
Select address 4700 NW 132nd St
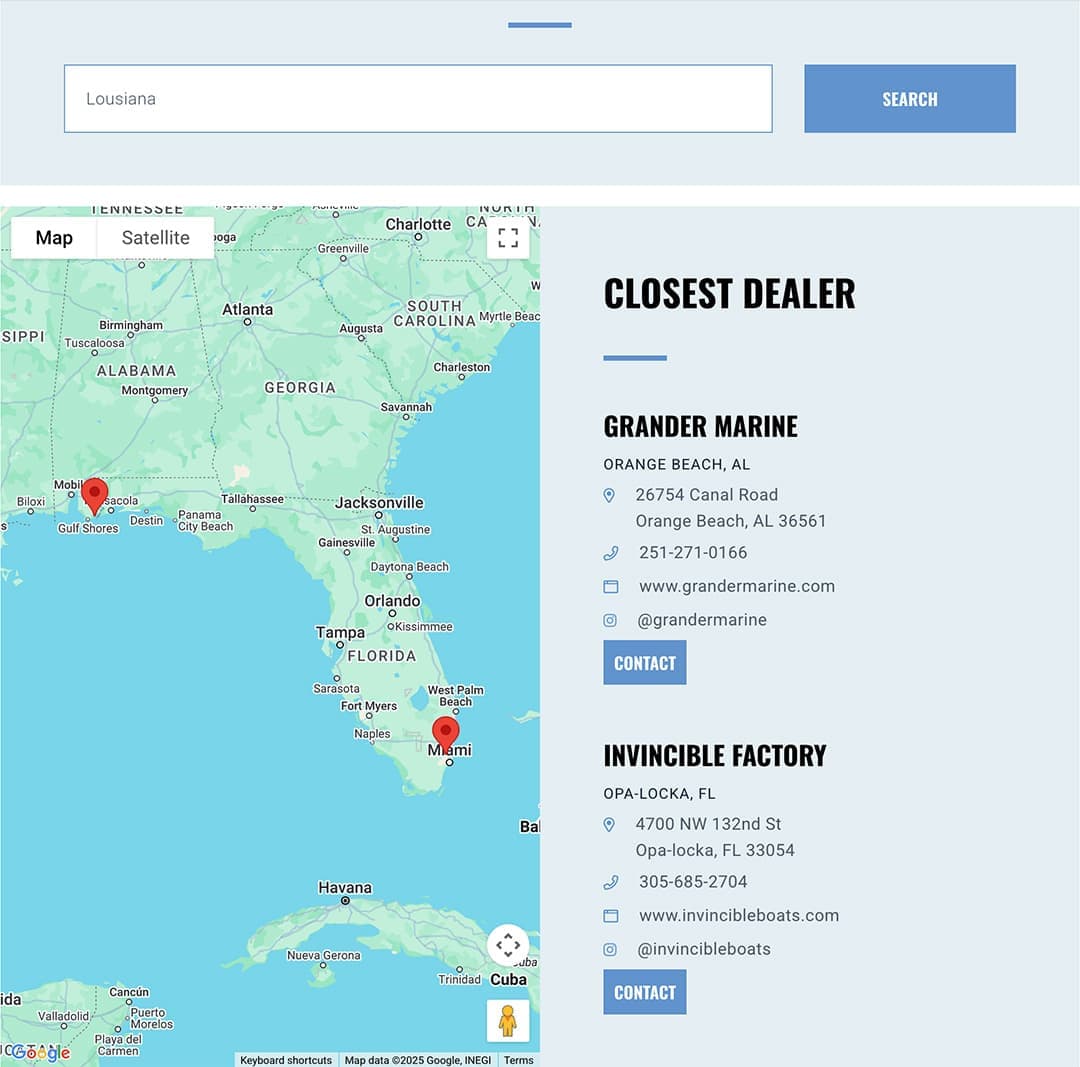[708, 824]
